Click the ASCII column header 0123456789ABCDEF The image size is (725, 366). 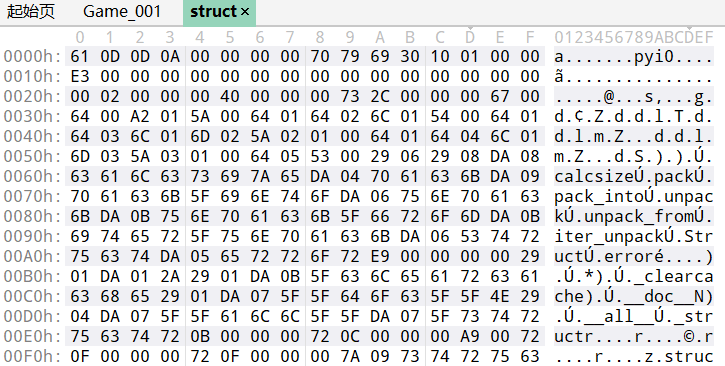(634, 37)
